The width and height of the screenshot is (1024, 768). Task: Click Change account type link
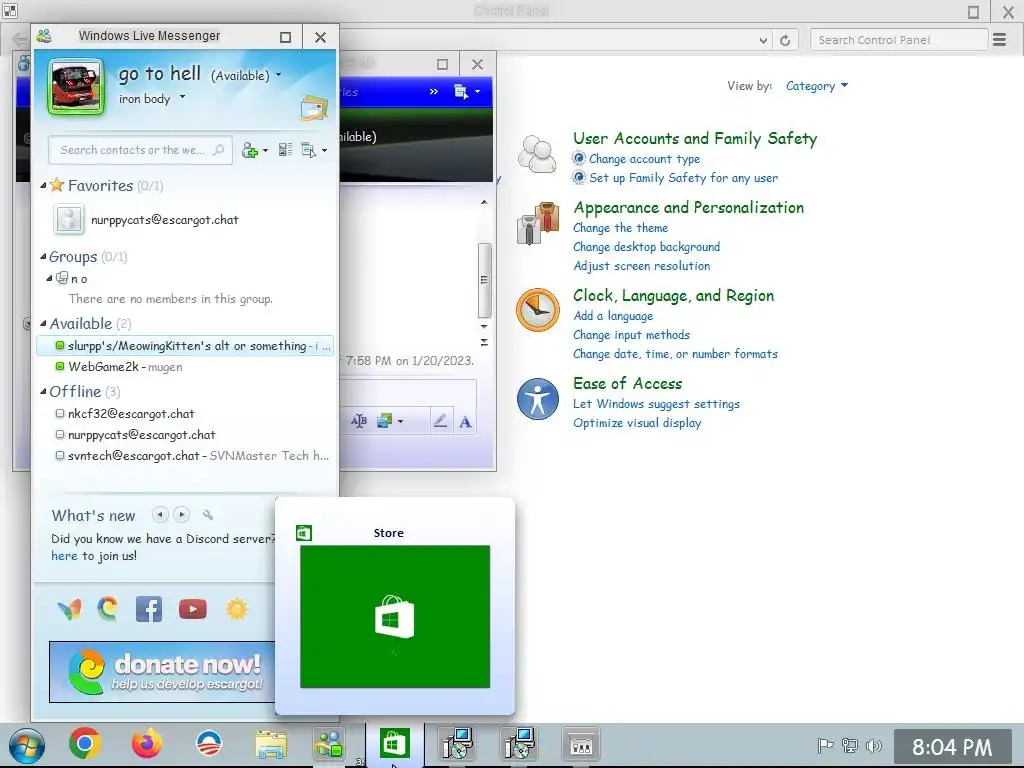pyautogui.click(x=644, y=159)
